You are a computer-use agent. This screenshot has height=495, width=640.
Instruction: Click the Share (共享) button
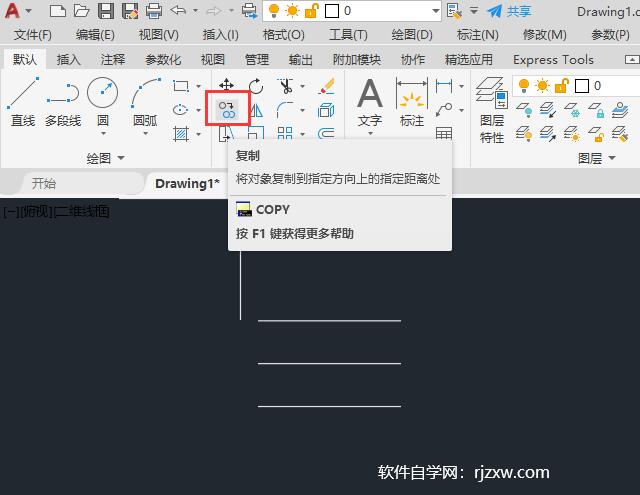[x=509, y=11]
